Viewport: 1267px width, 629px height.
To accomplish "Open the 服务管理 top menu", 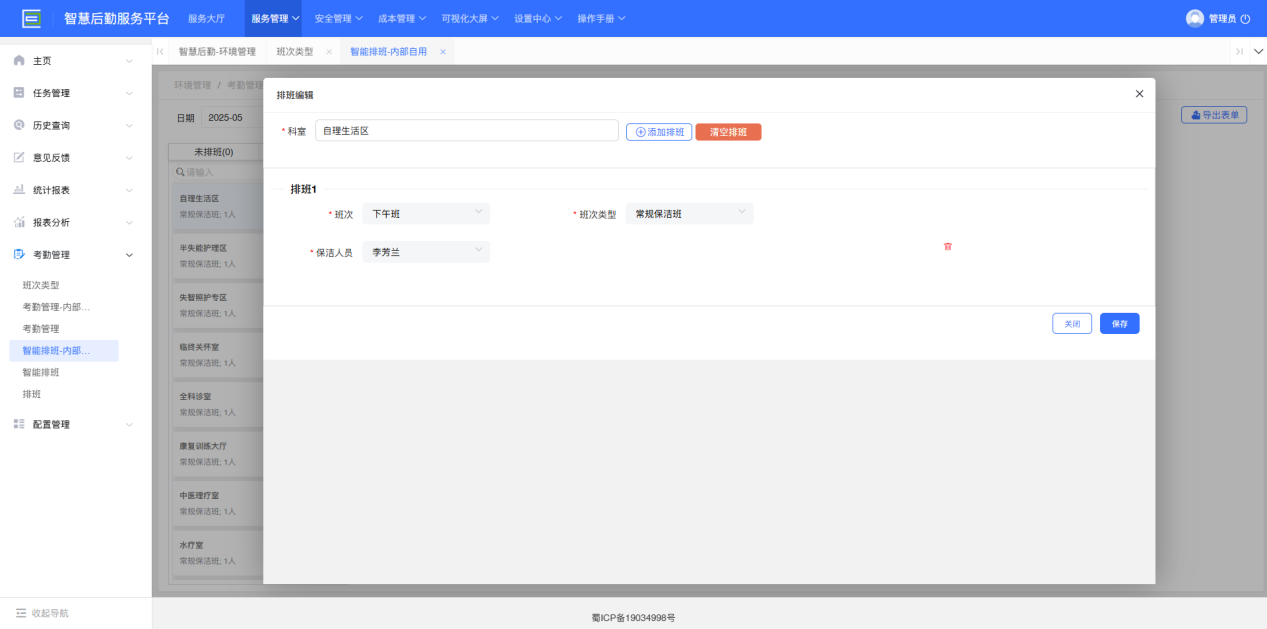I will 275,19.
